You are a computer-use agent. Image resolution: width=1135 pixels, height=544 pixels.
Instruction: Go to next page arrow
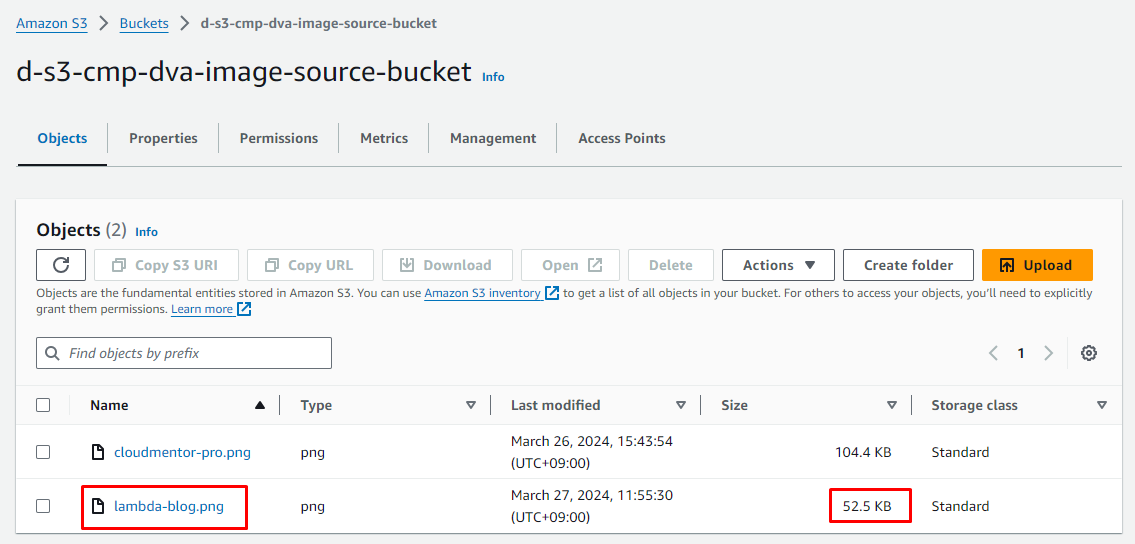click(1048, 353)
